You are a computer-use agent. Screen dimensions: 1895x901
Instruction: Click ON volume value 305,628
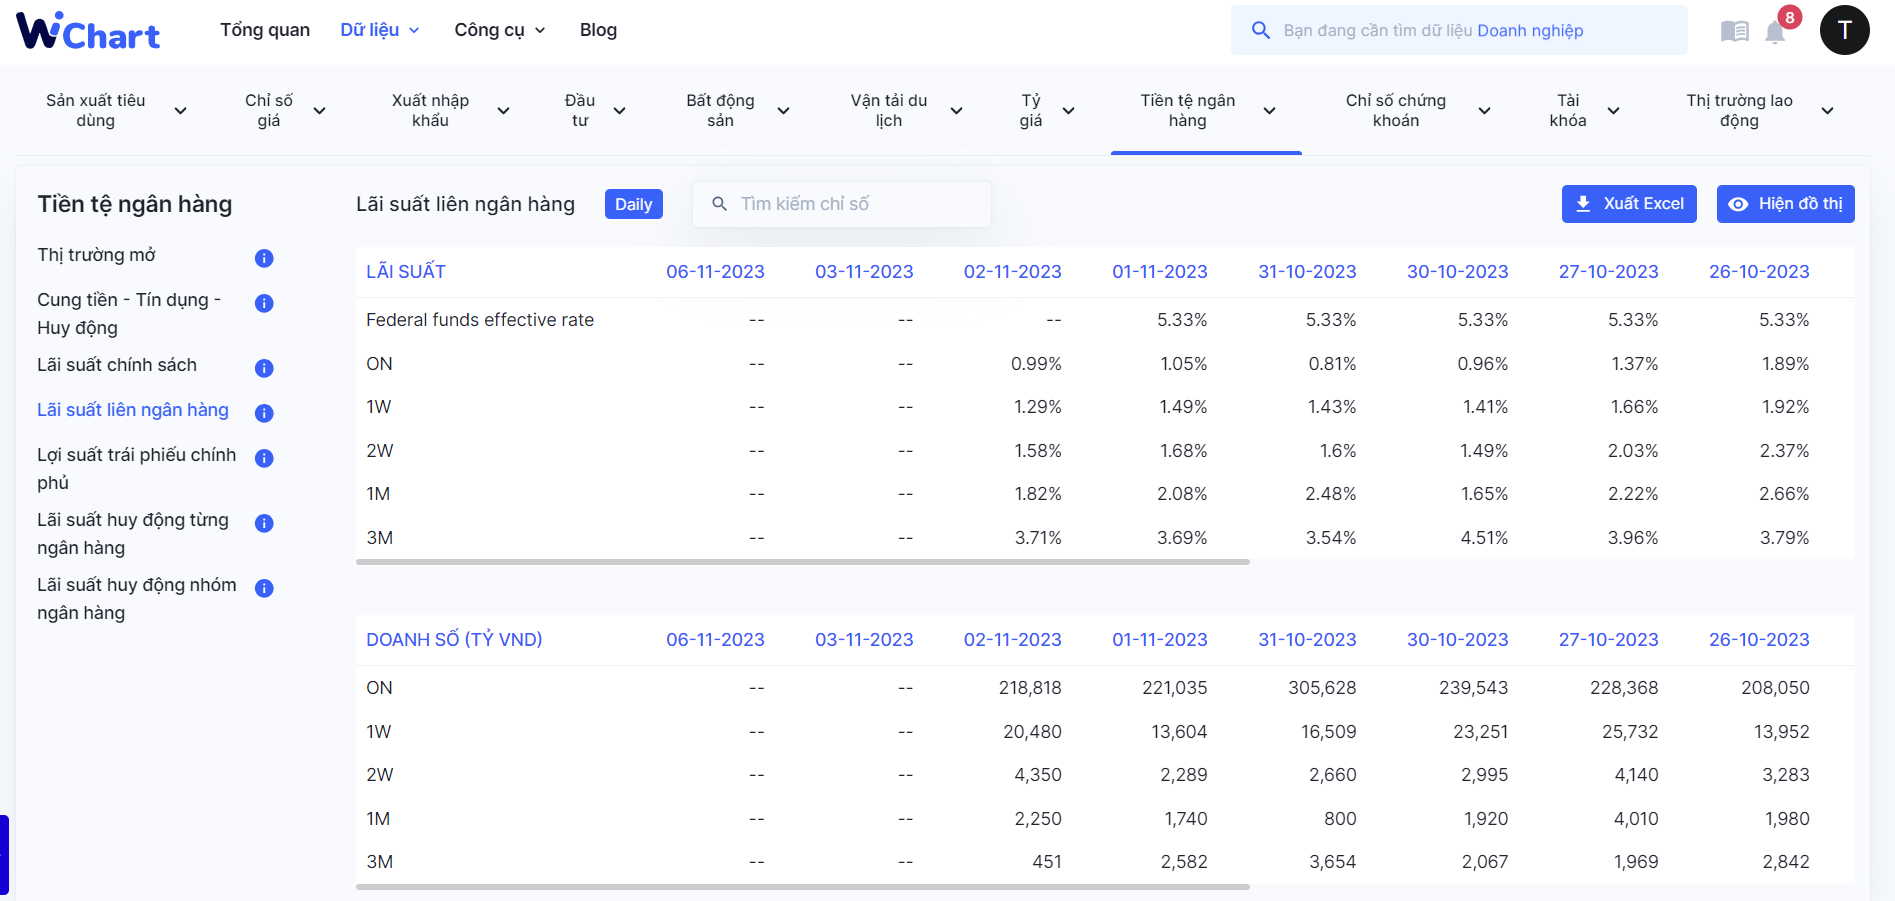click(x=1322, y=688)
